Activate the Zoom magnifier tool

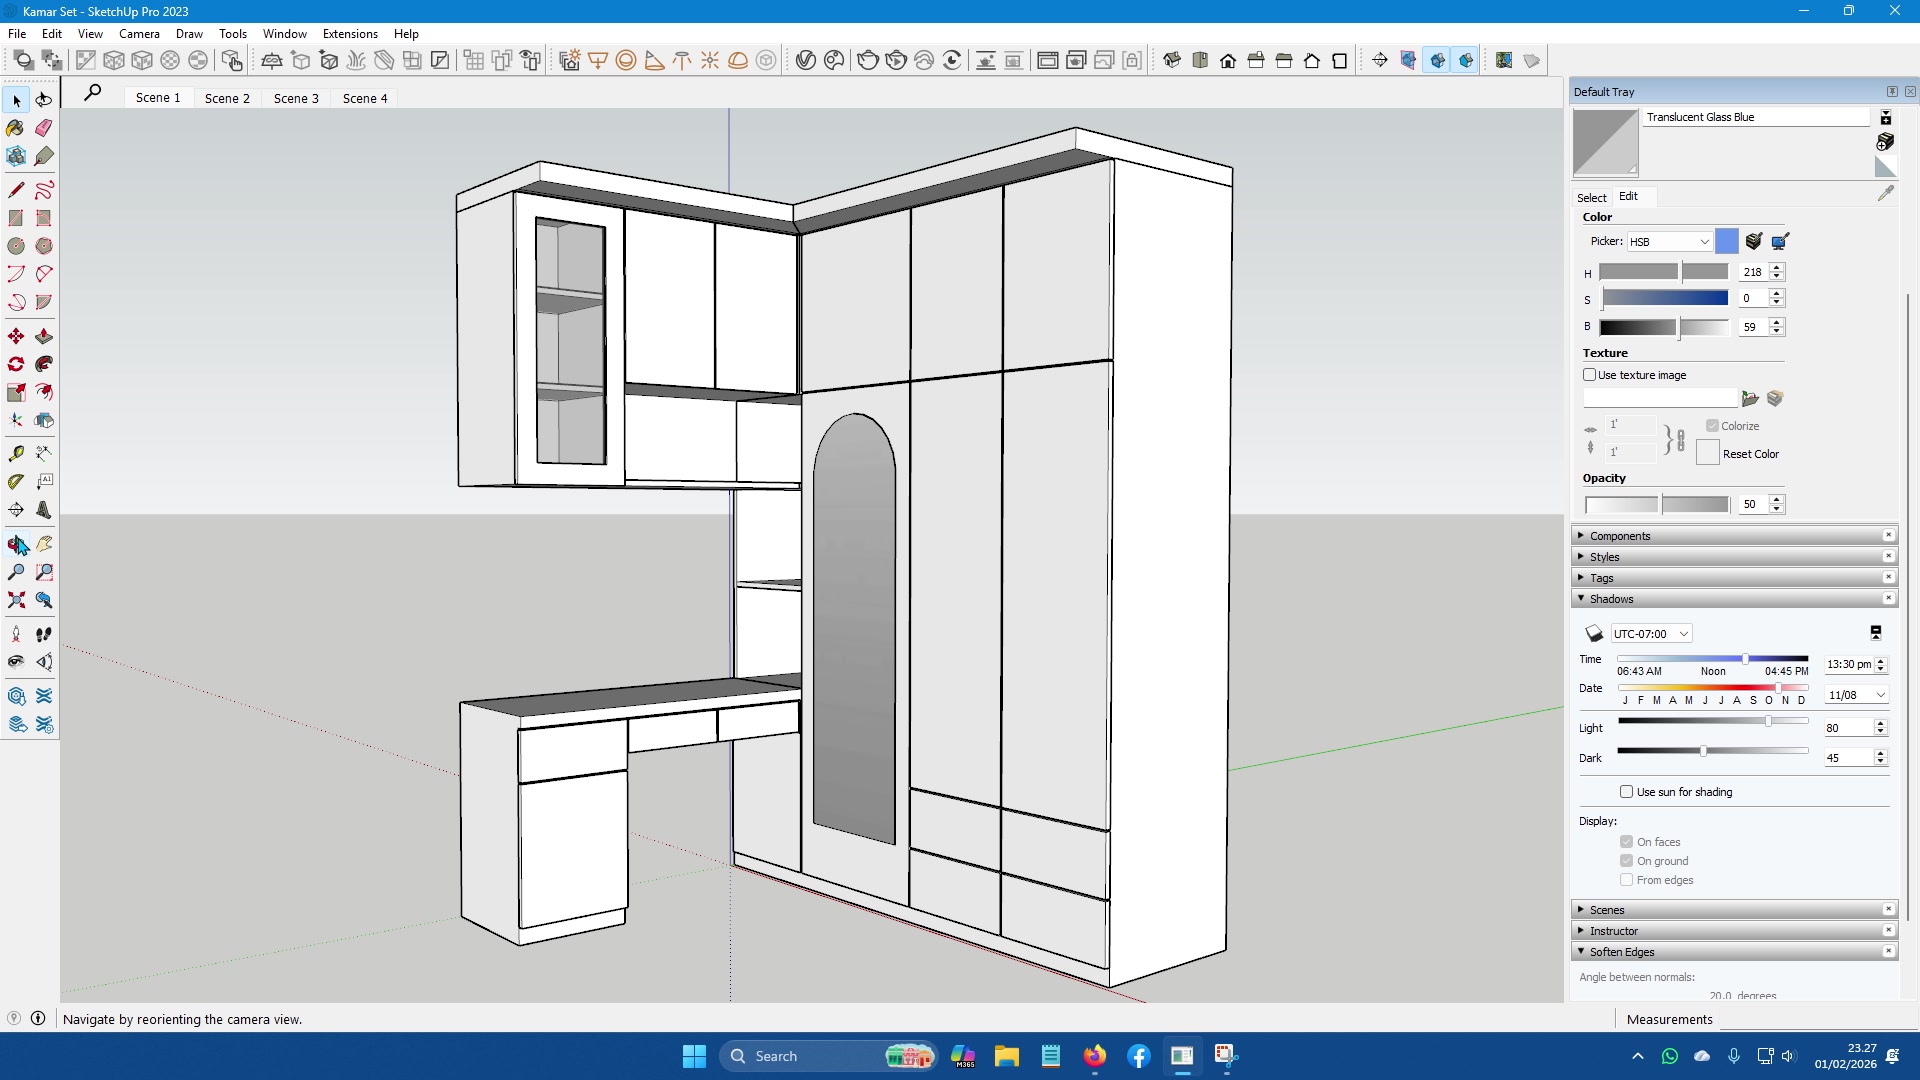pyautogui.click(x=16, y=572)
